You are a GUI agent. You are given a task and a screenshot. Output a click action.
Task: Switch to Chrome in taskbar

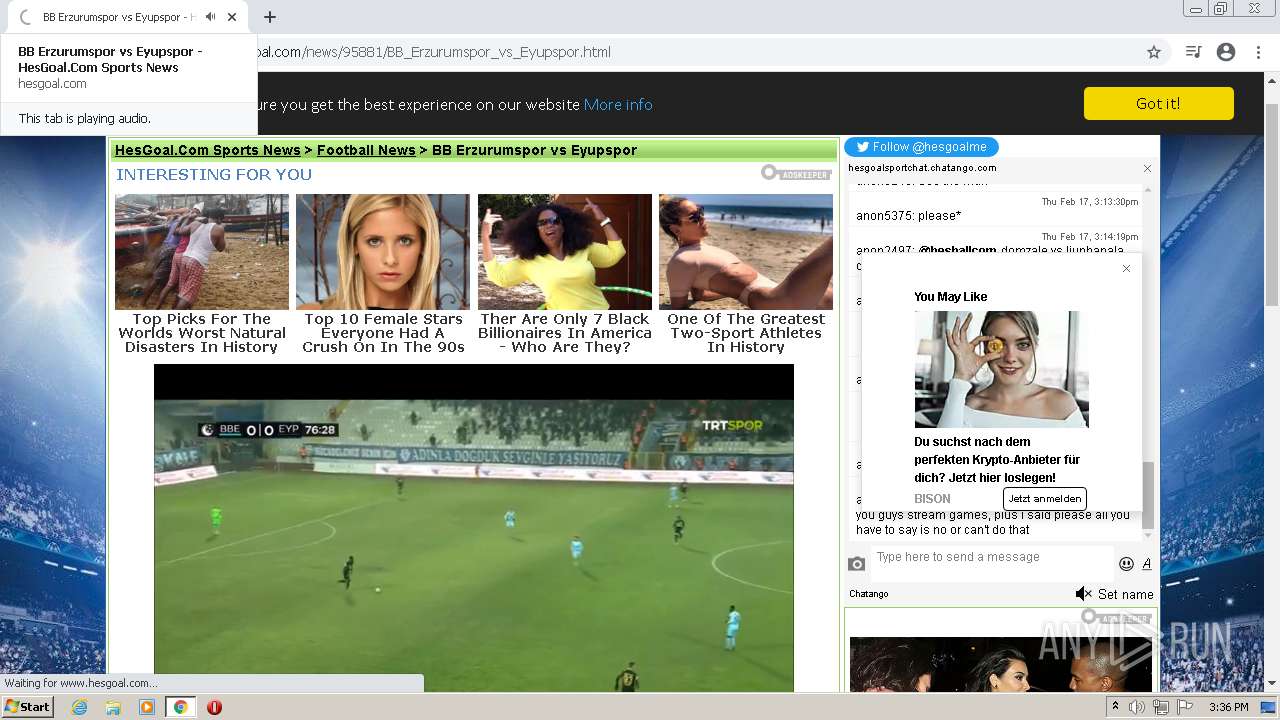coord(180,707)
